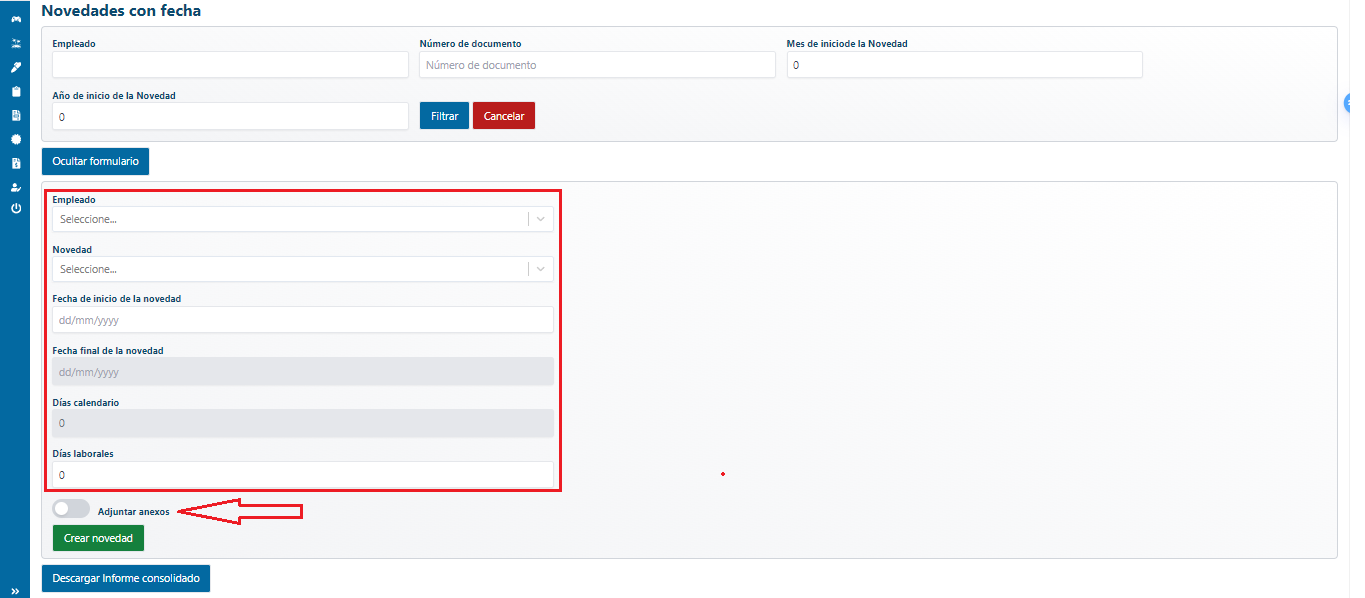This screenshot has height=598, width=1365.
Task: Focus the filter Empleado text field
Action: pos(230,65)
